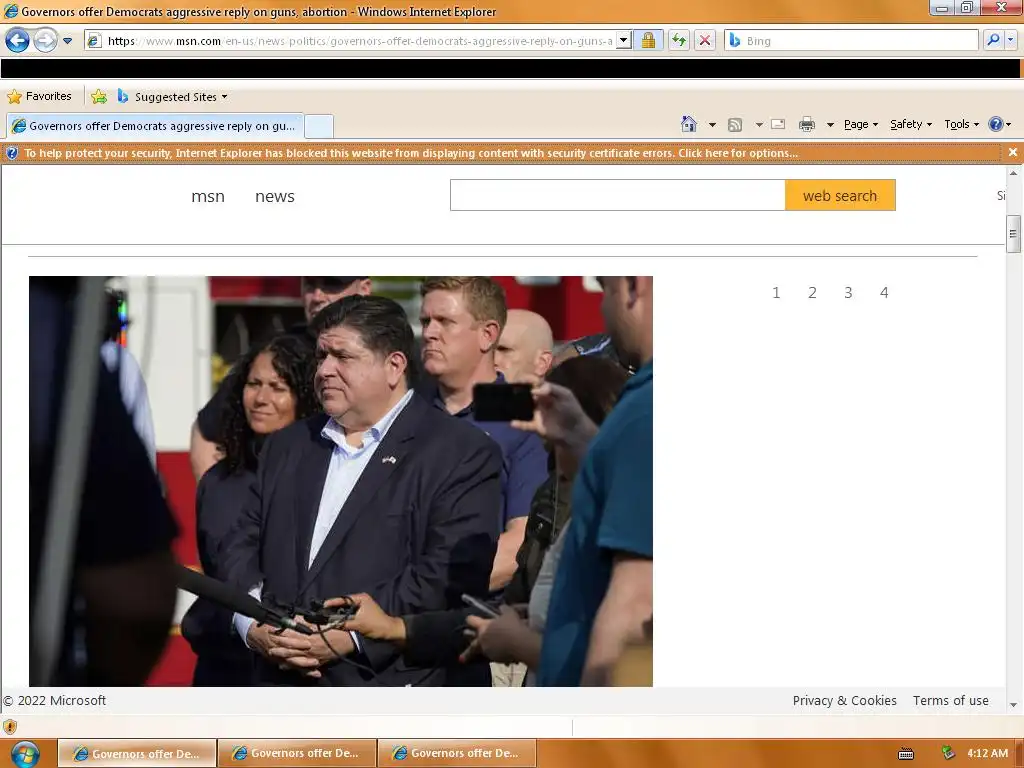Image resolution: width=1024 pixels, height=768 pixels.
Task: Open search provider options dropdown arrow
Action: [1010, 40]
